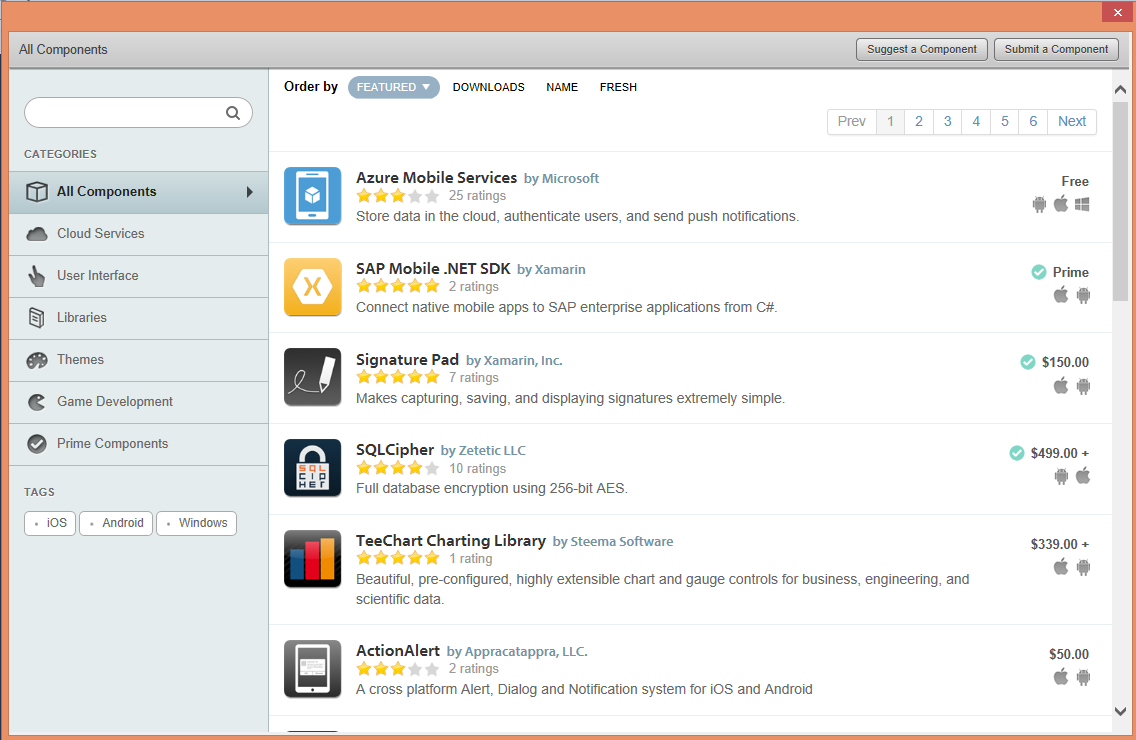This screenshot has height=740, width=1136.
Task: Click Apple platform icon on SAP Mobile SDK
Action: (x=1061, y=294)
